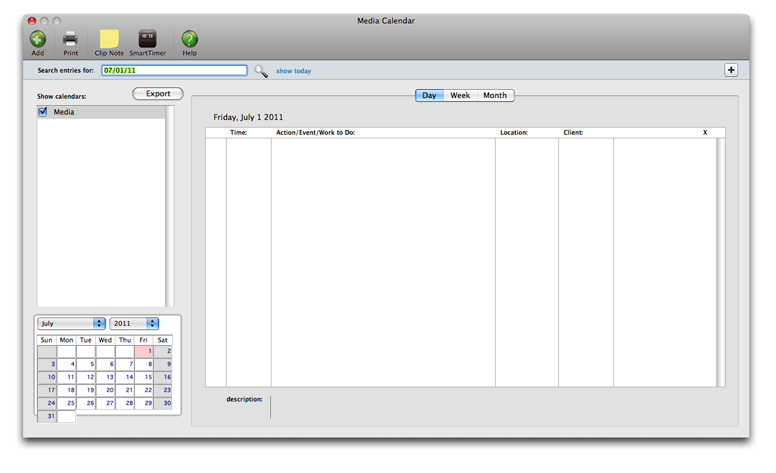Click the Print toolbar icon
Image resolution: width=776 pixels, height=473 pixels.
71,39
